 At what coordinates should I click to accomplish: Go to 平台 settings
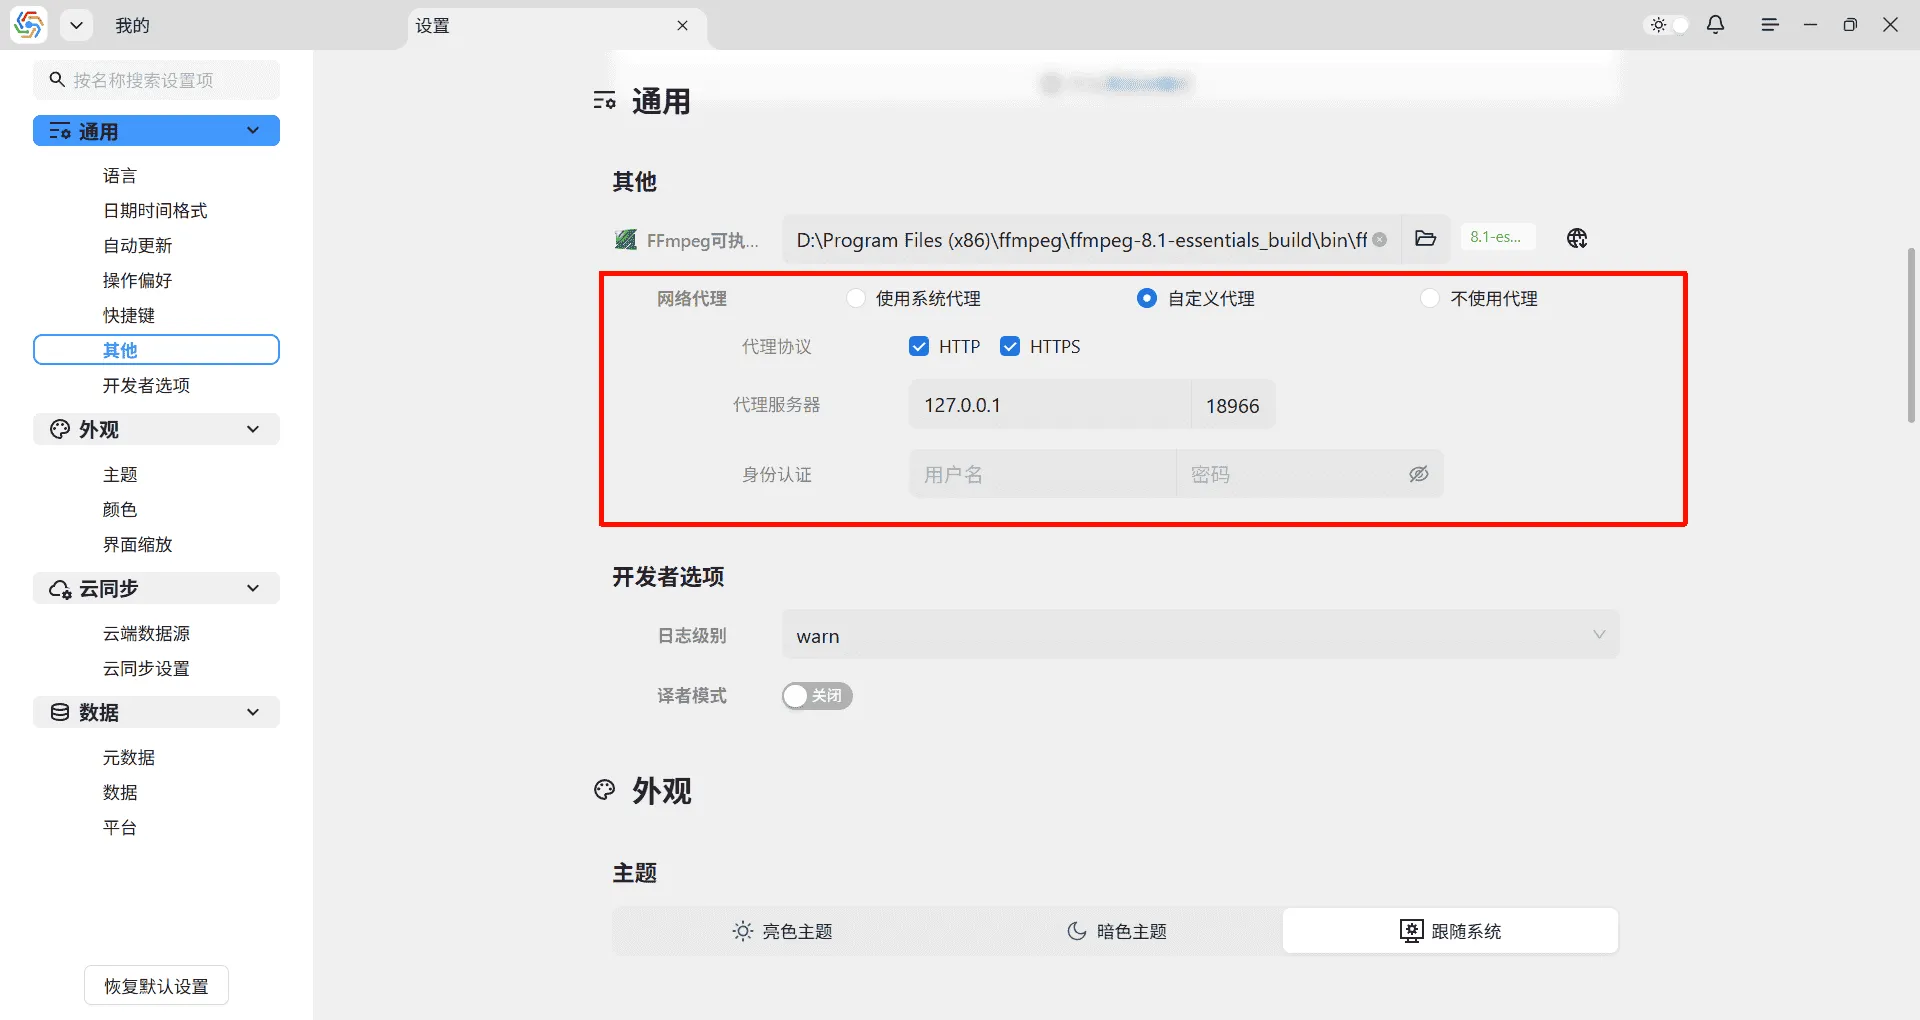coord(120,828)
